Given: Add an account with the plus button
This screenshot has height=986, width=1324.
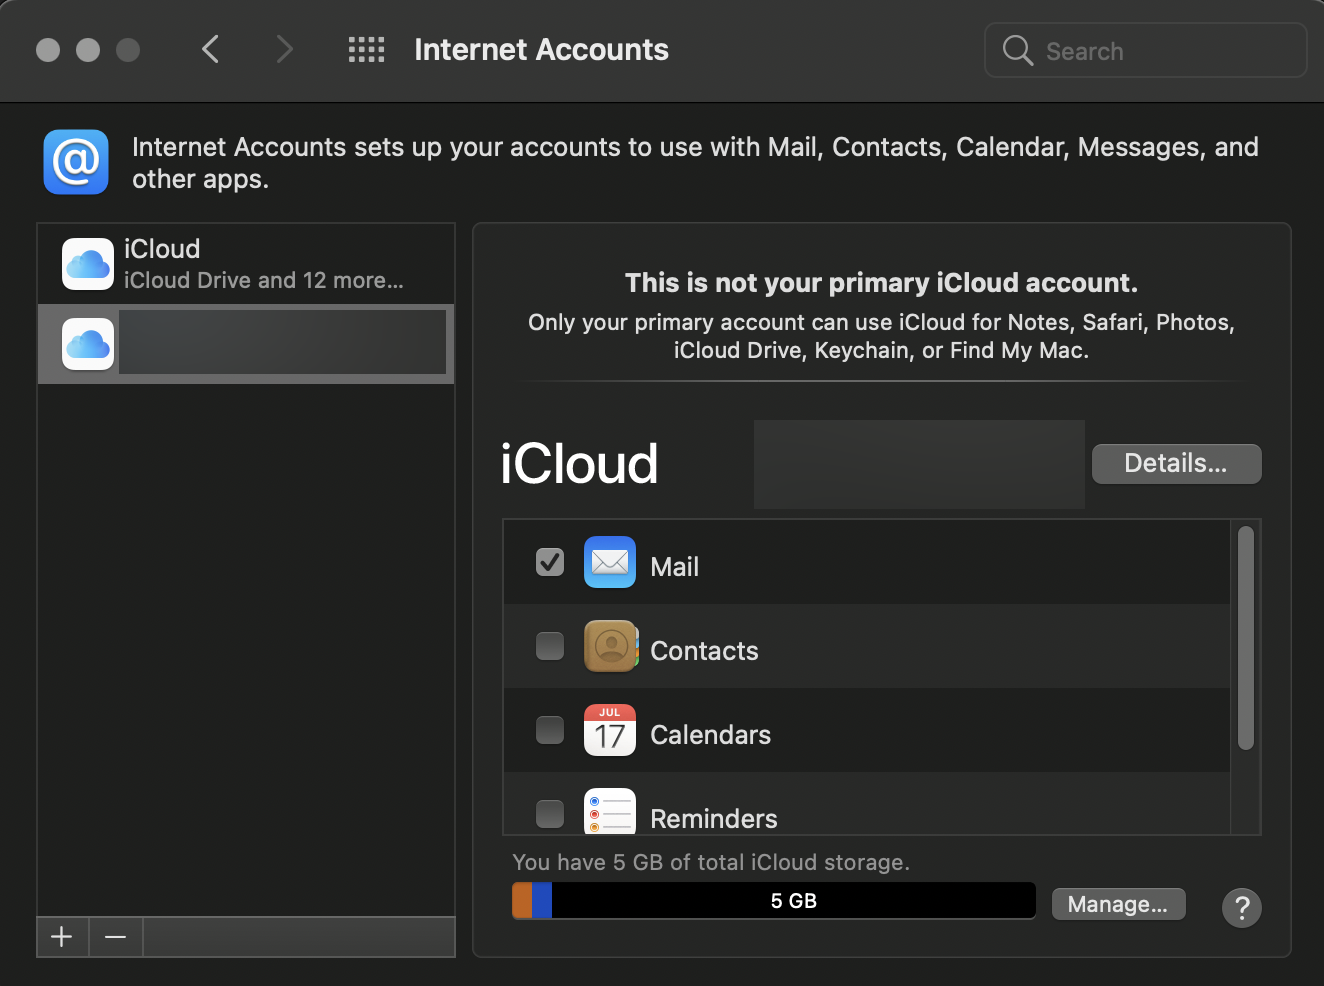Looking at the screenshot, I should click(x=62, y=937).
